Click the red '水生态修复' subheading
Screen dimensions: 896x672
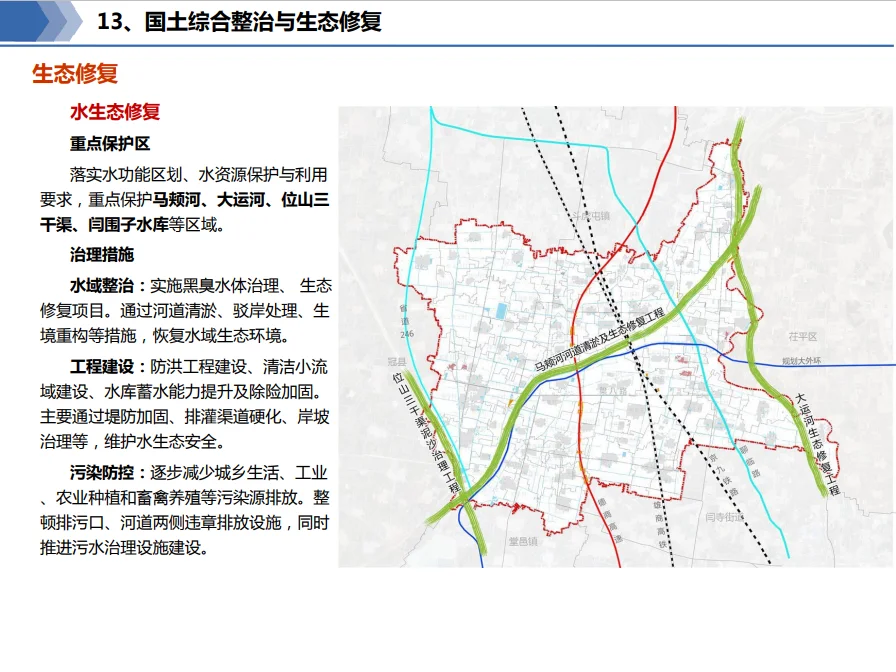[x=115, y=111]
